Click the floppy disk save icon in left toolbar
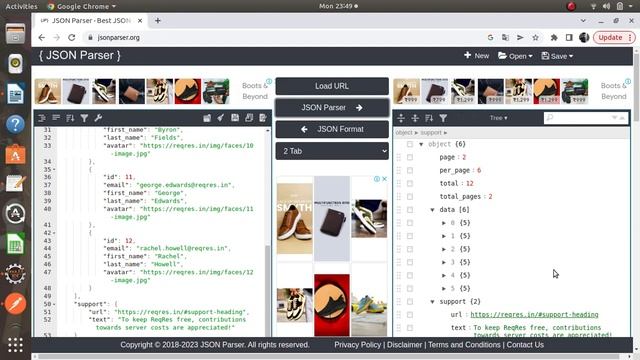This screenshot has height=360, width=640. [x=235, y=118]
